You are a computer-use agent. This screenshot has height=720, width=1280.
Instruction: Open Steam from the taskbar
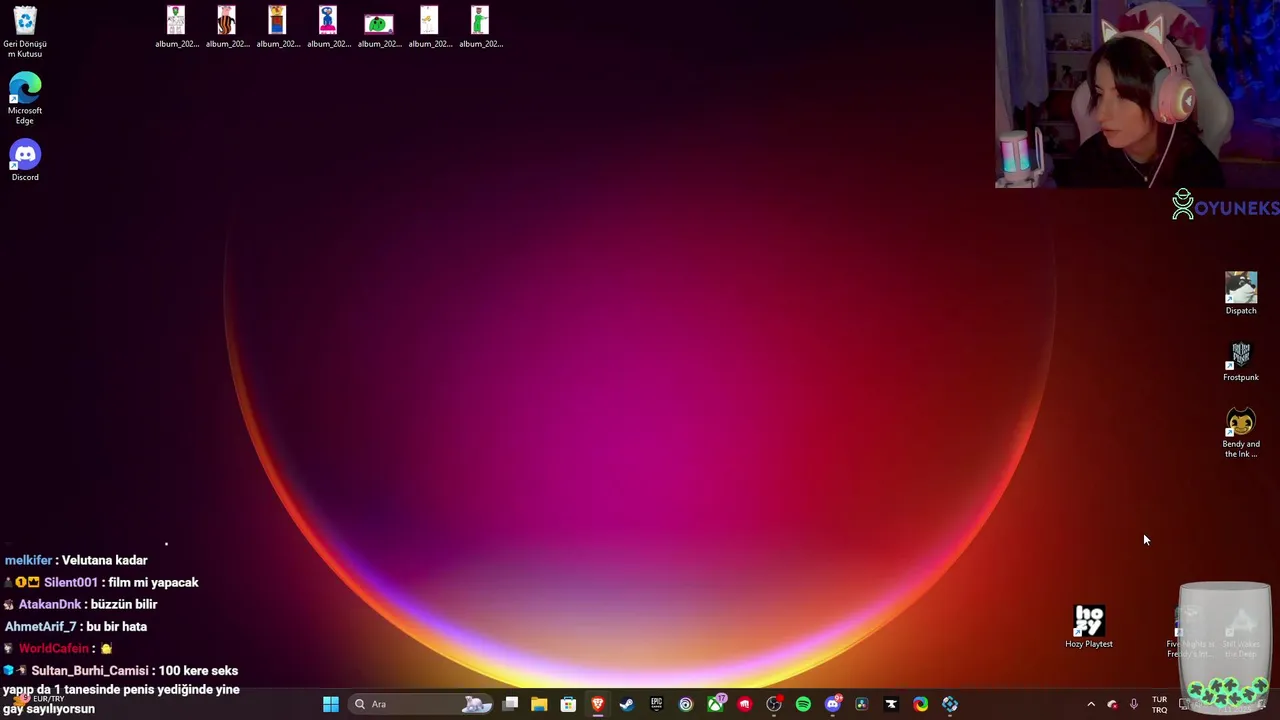coord(627,704)
